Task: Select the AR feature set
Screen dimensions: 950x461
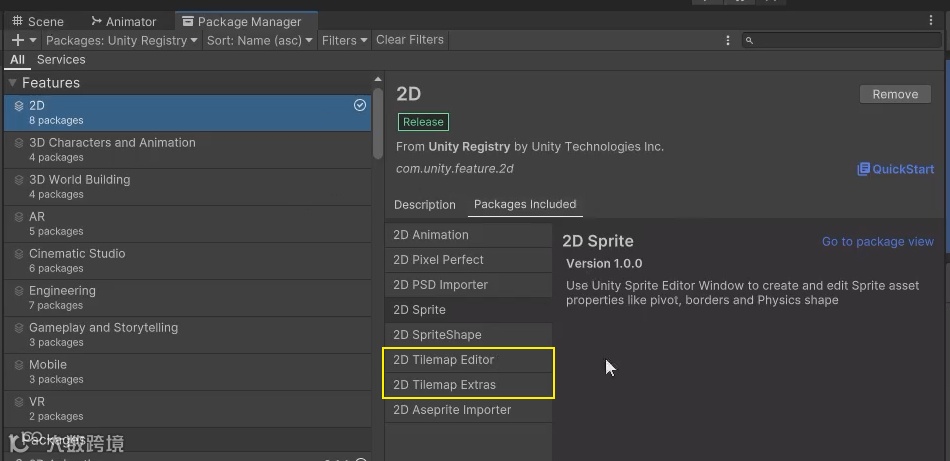Action: [x=188, y=224]
